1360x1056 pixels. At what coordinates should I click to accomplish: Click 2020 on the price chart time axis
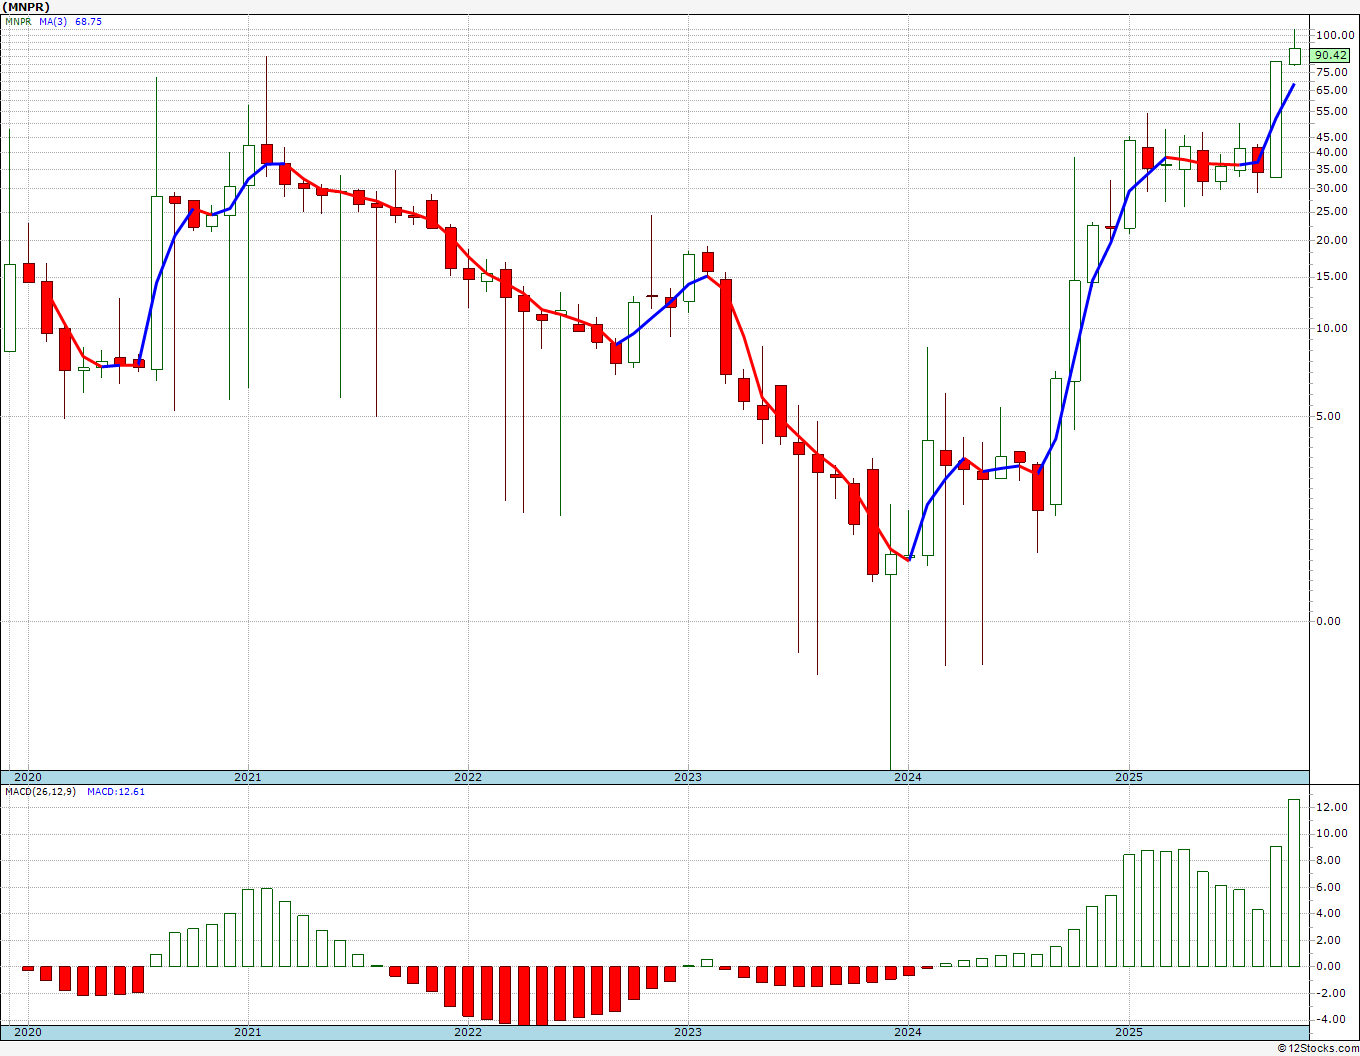pos(28,777)
